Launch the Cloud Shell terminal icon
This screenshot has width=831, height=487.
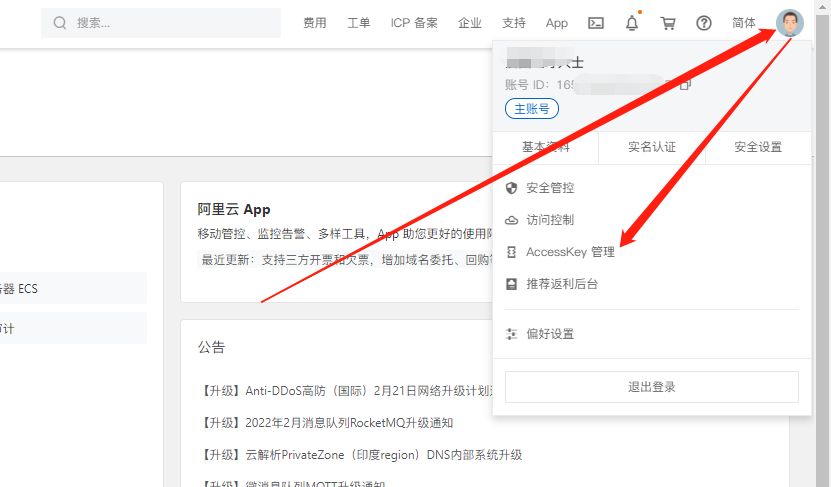[x=596, y=23]
